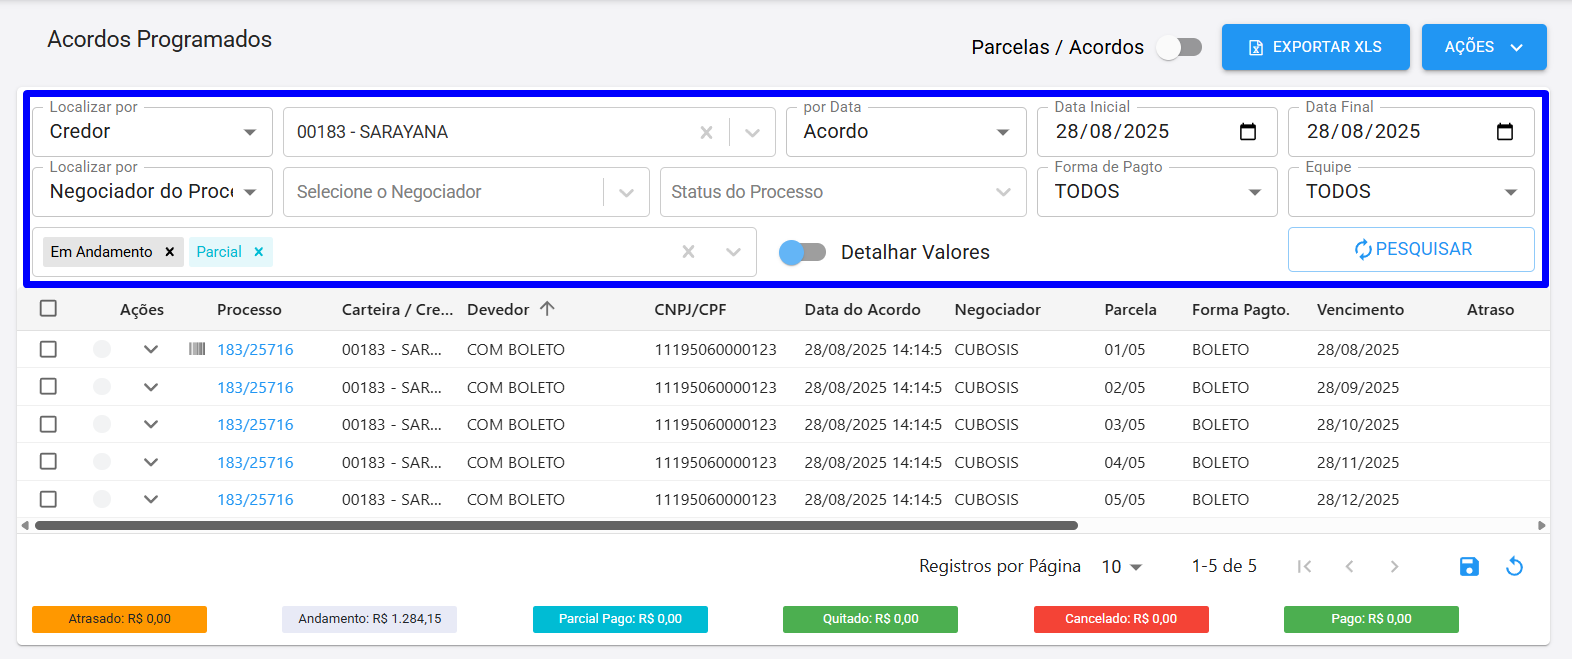Open the AÇÕES menu button

pos(1484,47)
